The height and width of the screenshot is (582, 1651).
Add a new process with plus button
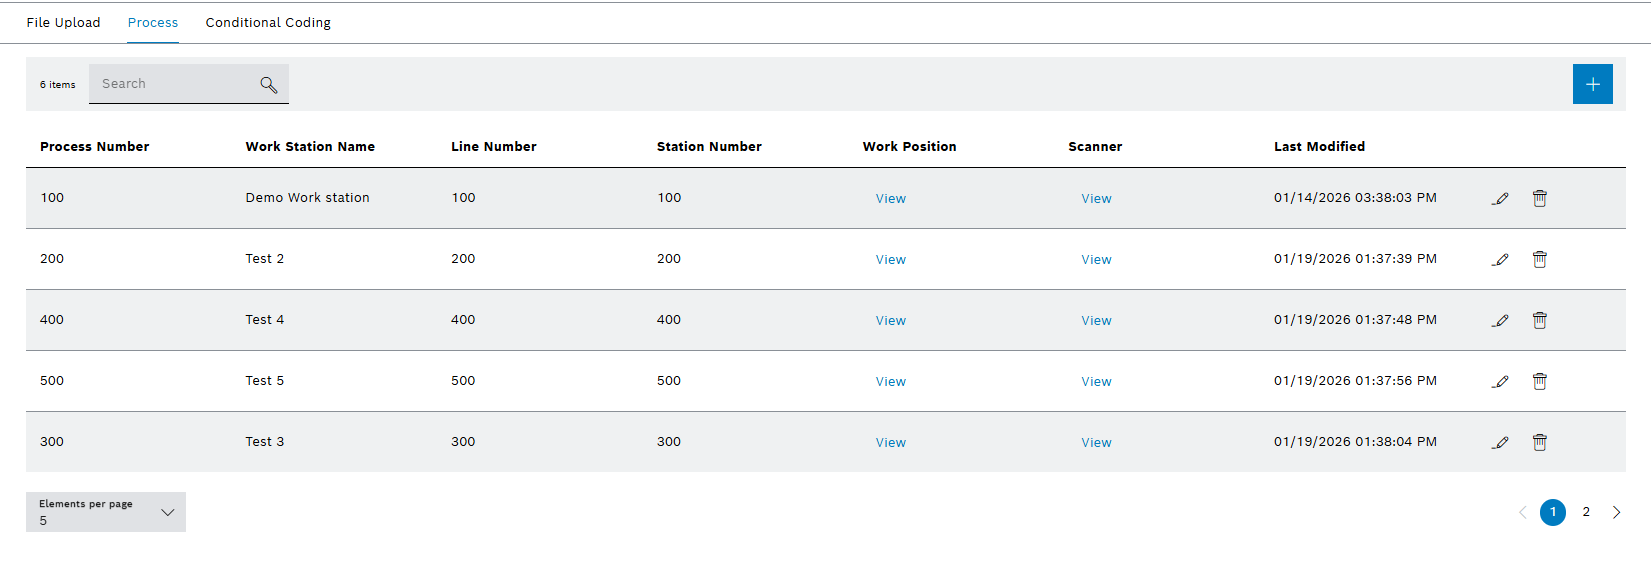pyautogui.click(x=1592, y=84)
